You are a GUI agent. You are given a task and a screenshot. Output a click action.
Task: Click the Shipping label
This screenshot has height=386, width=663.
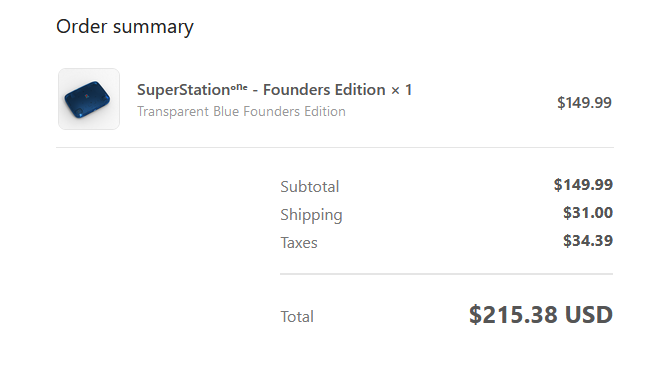pos(311,215)
